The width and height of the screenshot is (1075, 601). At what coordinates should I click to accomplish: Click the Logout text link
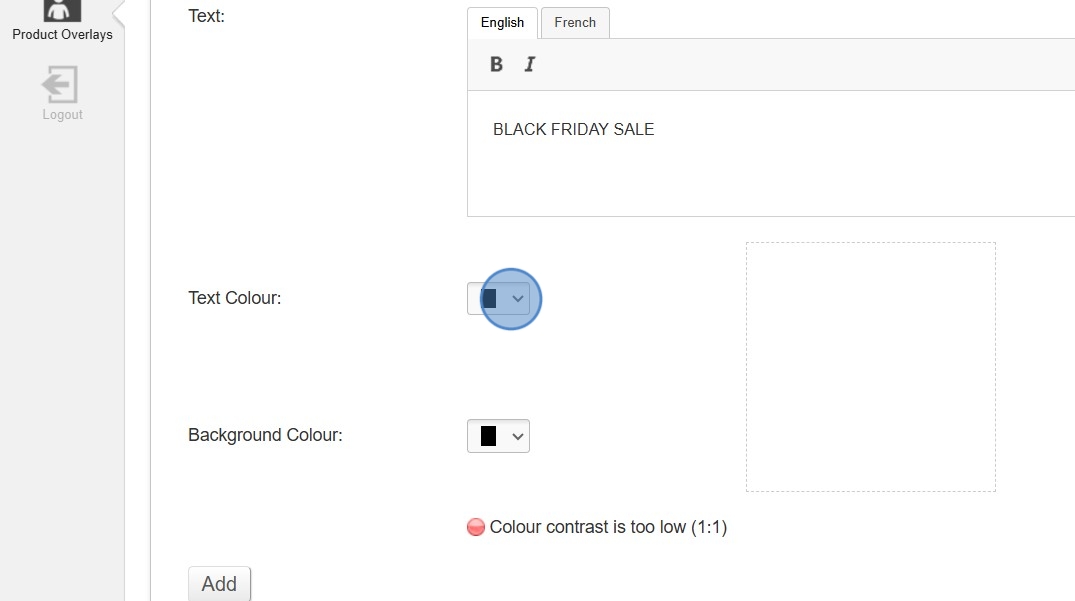tap(62, 115)
